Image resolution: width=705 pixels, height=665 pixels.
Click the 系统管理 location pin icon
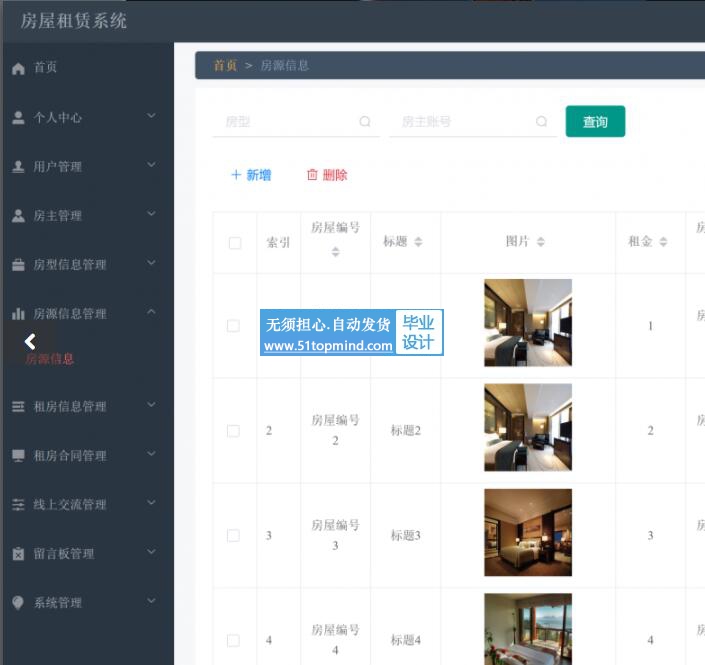tap(18, 603)
